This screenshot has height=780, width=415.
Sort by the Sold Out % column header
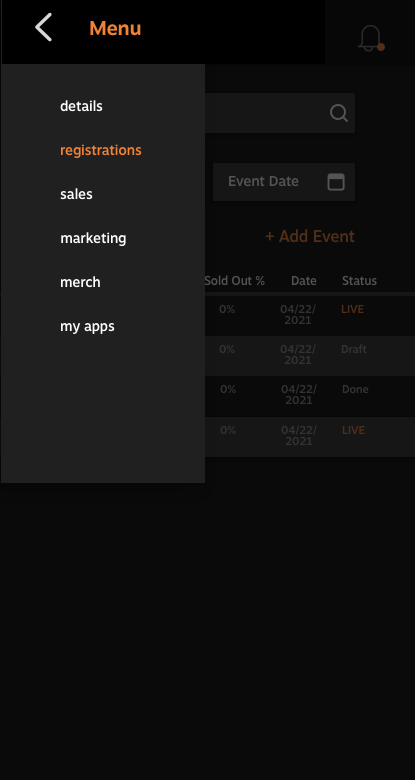pyautogui.click(x=234, y=281)
